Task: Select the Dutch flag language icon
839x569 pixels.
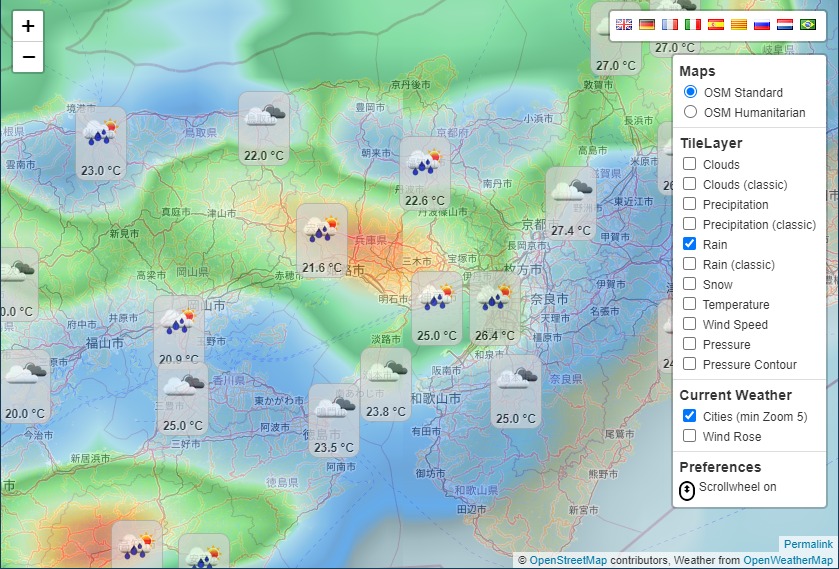Action: coord(785,25)
